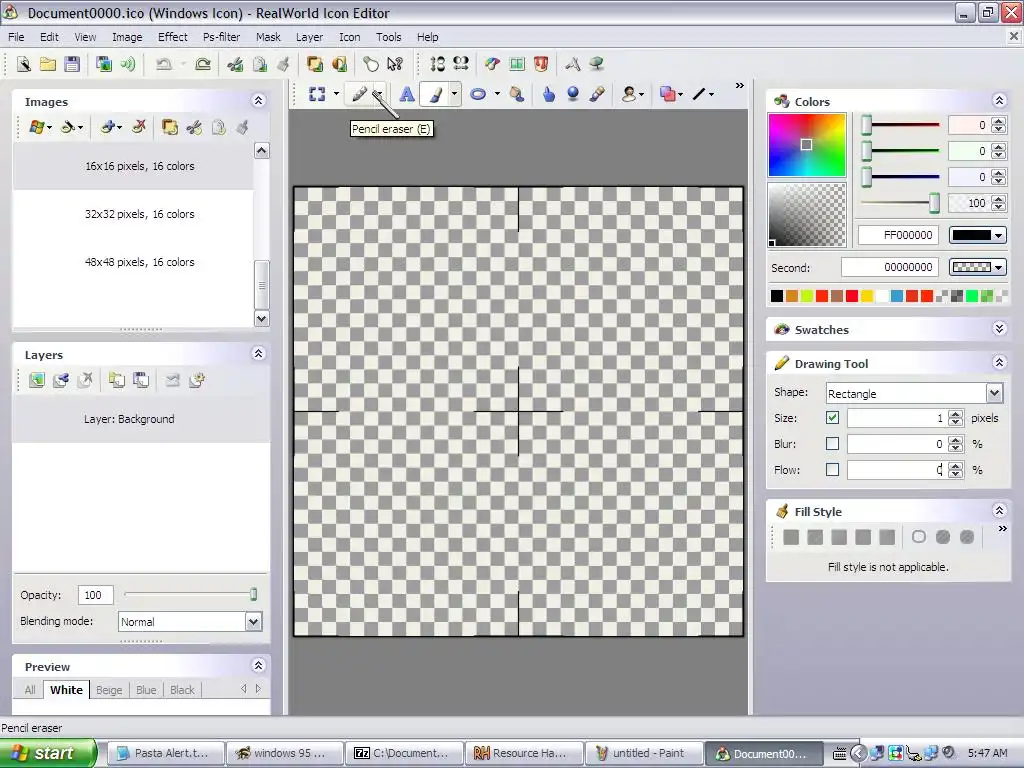The image size is (1024, 768).
Task: Open the Blending mode dropdown
Action: click(x=253, y=621)
